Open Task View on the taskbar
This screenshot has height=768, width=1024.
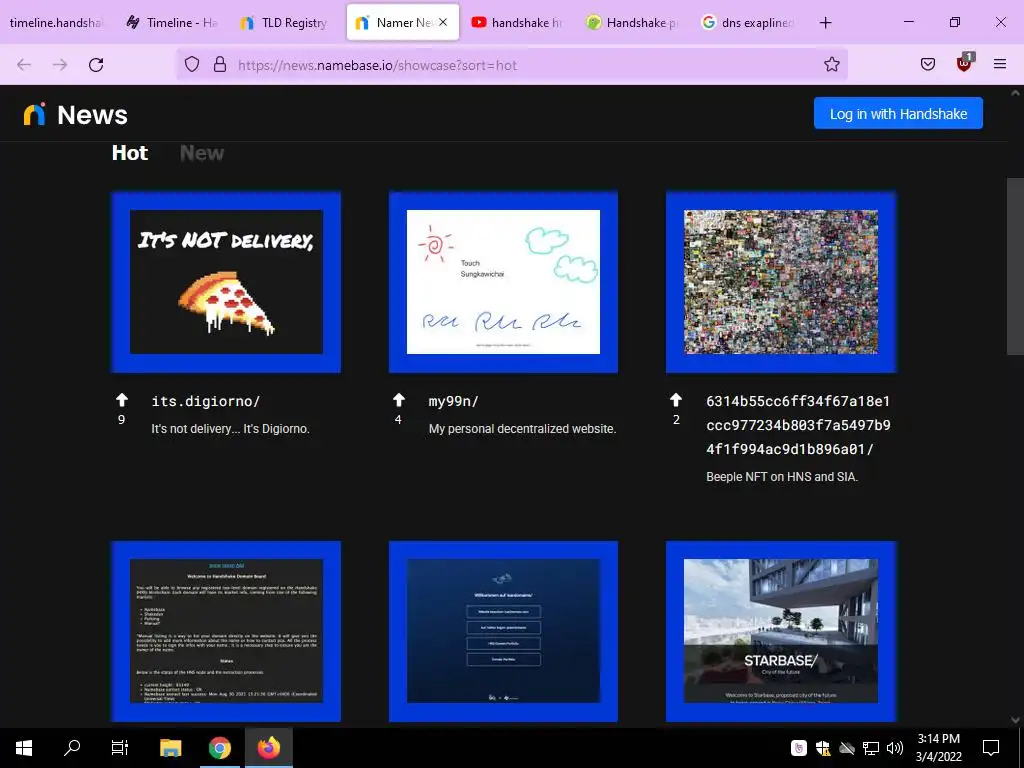(x=120, y=748)
